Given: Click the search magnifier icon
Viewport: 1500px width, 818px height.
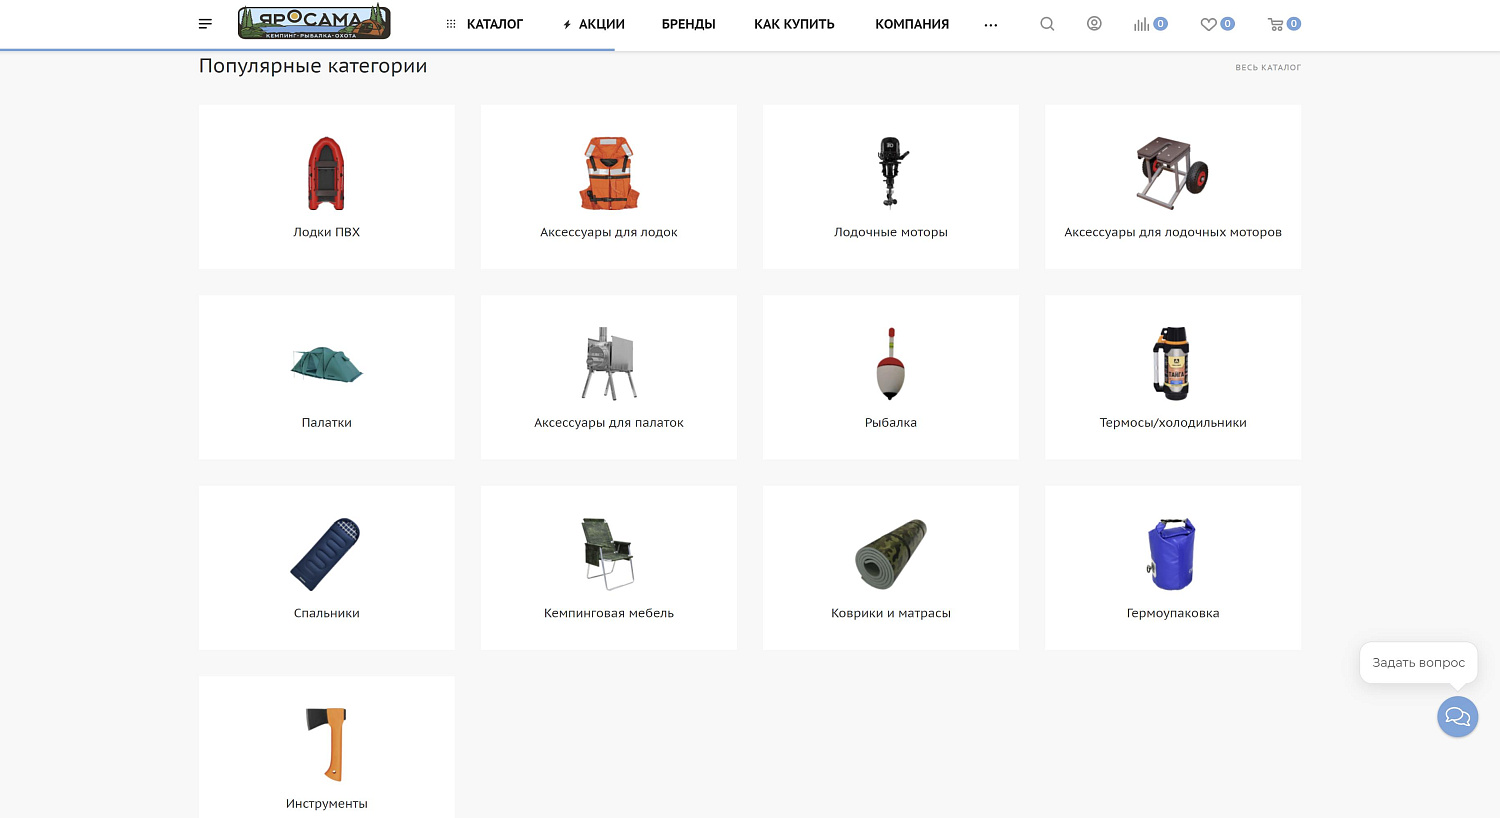Looking at the screenshot, I should (1047, 24).
